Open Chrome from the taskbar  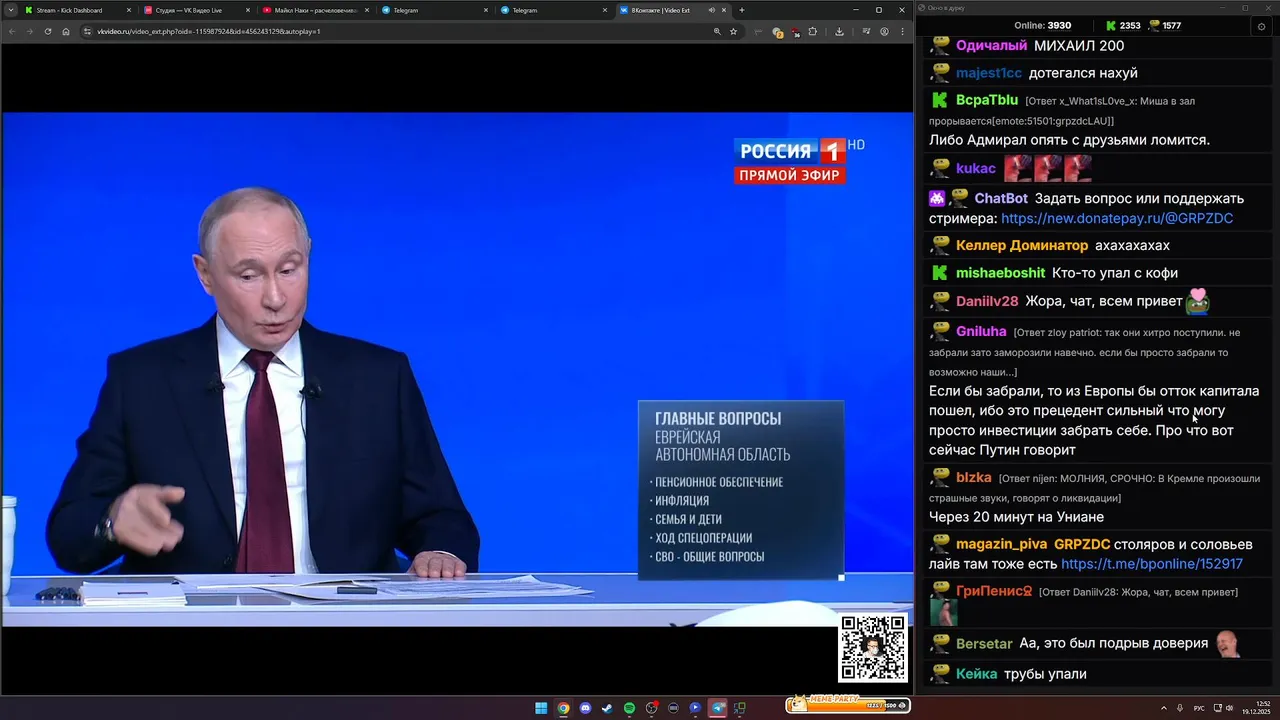563,708
